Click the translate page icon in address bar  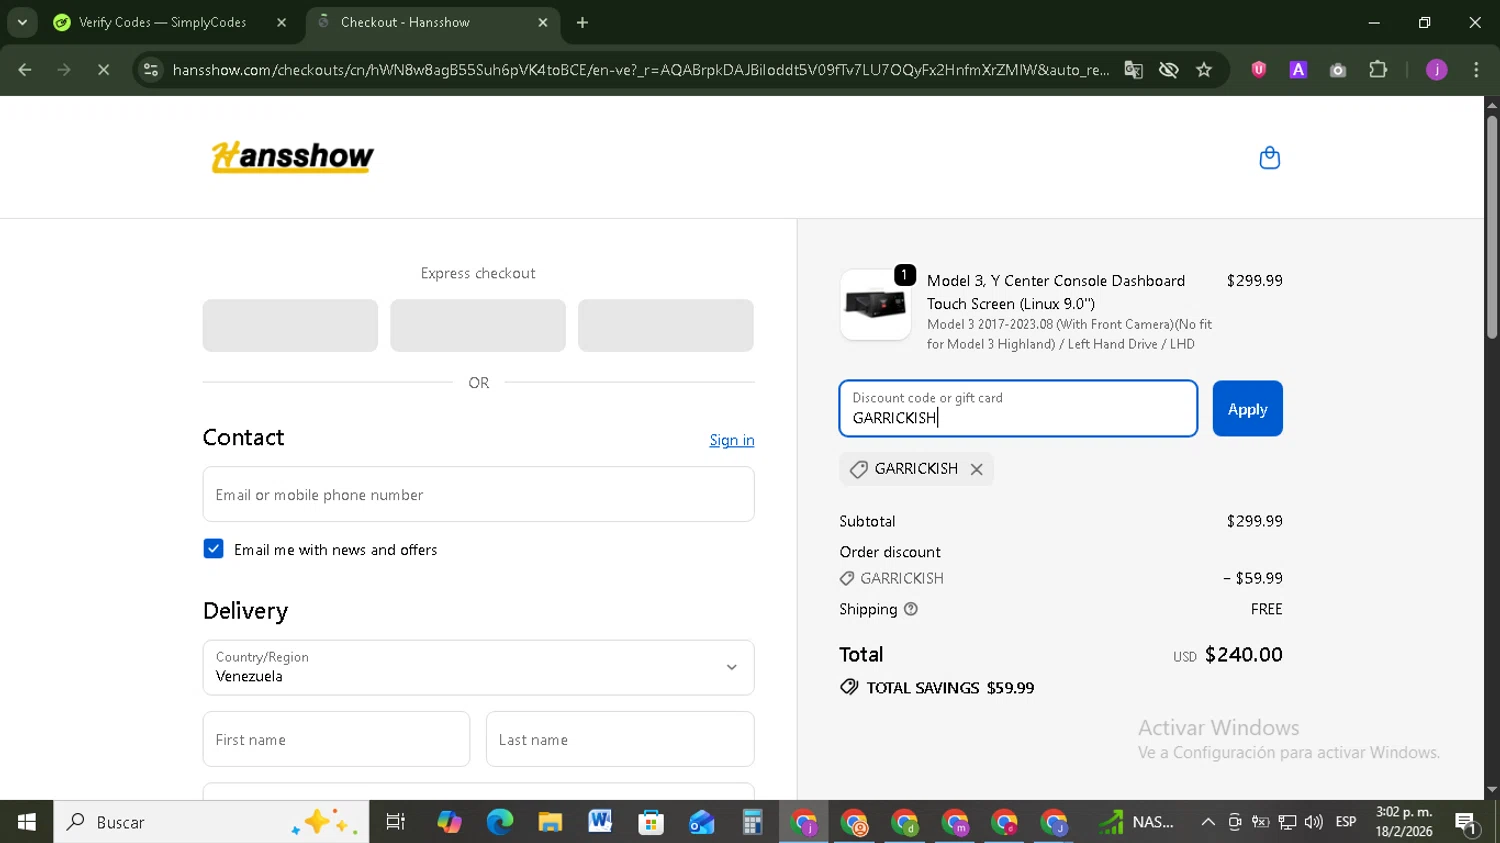(1133, 70)
